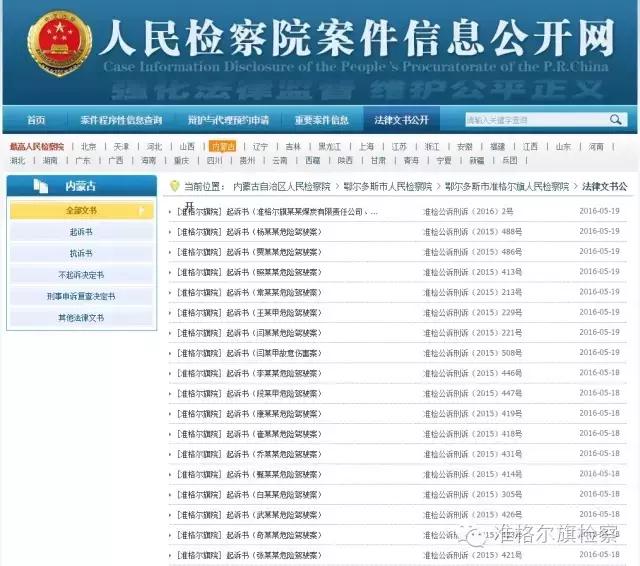This screenshot has height=566, width=640.
Task: Choose 起诉书 in the sidebar menu
Action: point(82,232)
